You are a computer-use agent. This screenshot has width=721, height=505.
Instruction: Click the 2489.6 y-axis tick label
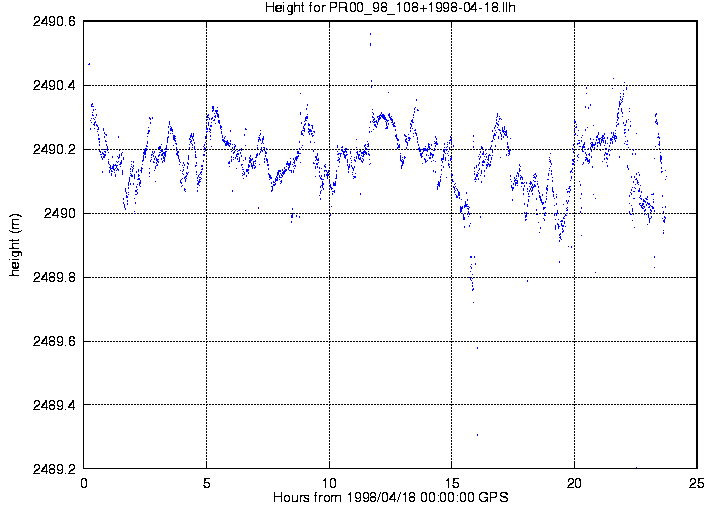[x=55, y=341]
